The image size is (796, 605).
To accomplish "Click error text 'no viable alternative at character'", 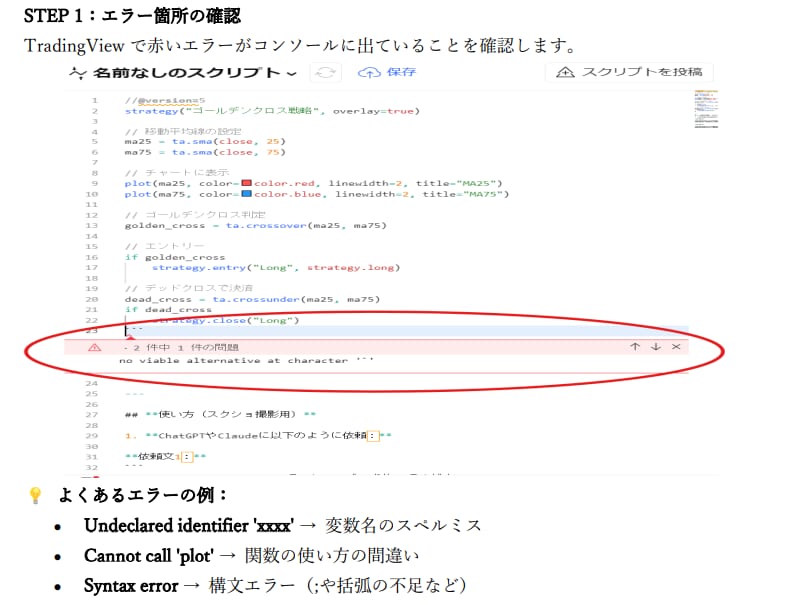I will pos(246,360).
